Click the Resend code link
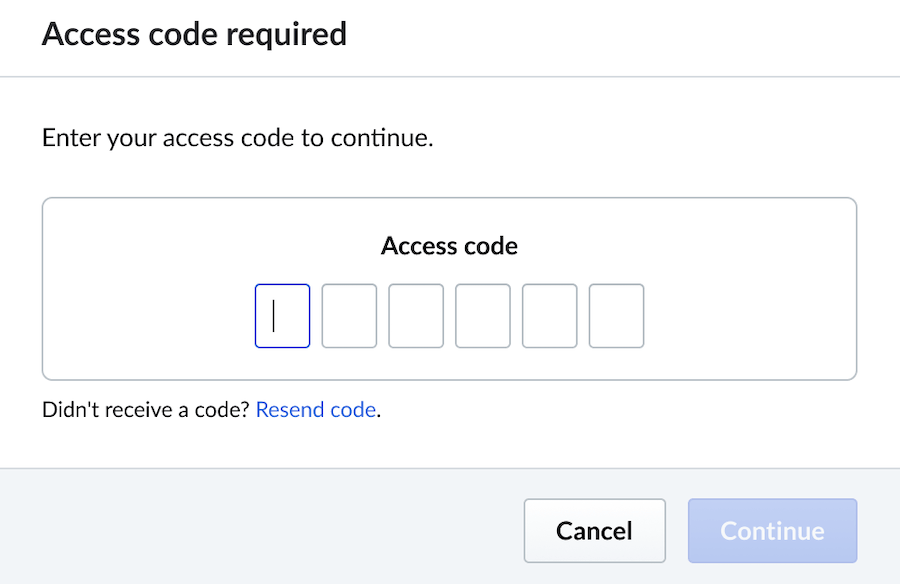Image resolution: width=900 pixels, height=584 pixels. coord(316,410)
